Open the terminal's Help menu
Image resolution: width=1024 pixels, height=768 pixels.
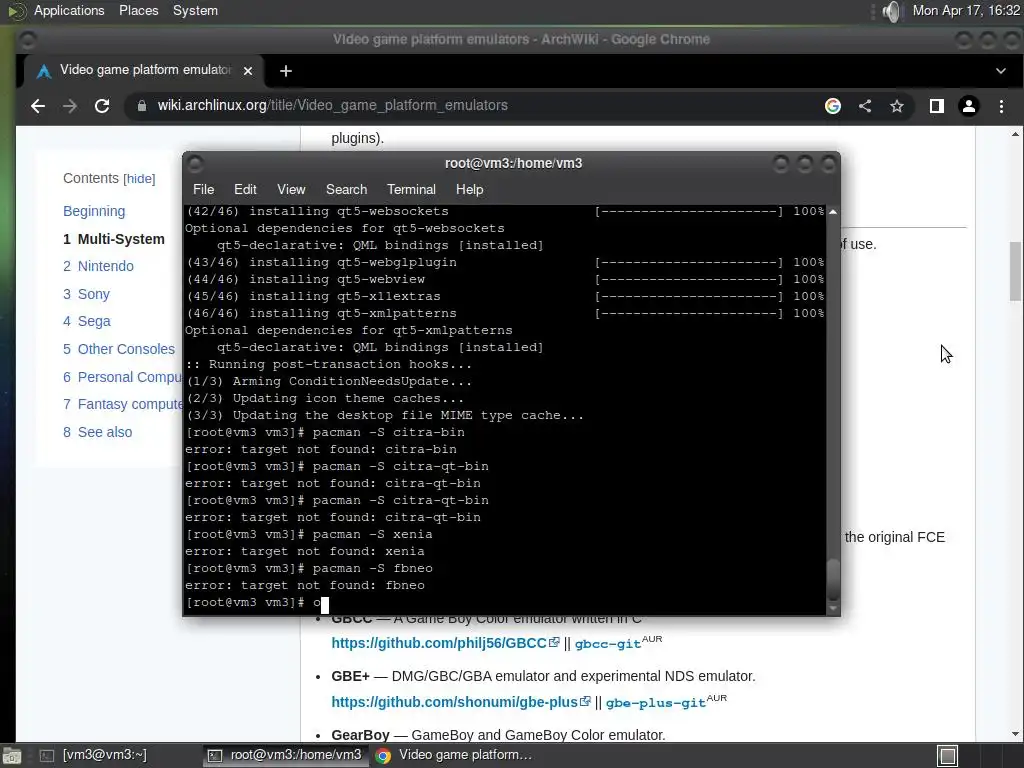click(x=469, y=189)
